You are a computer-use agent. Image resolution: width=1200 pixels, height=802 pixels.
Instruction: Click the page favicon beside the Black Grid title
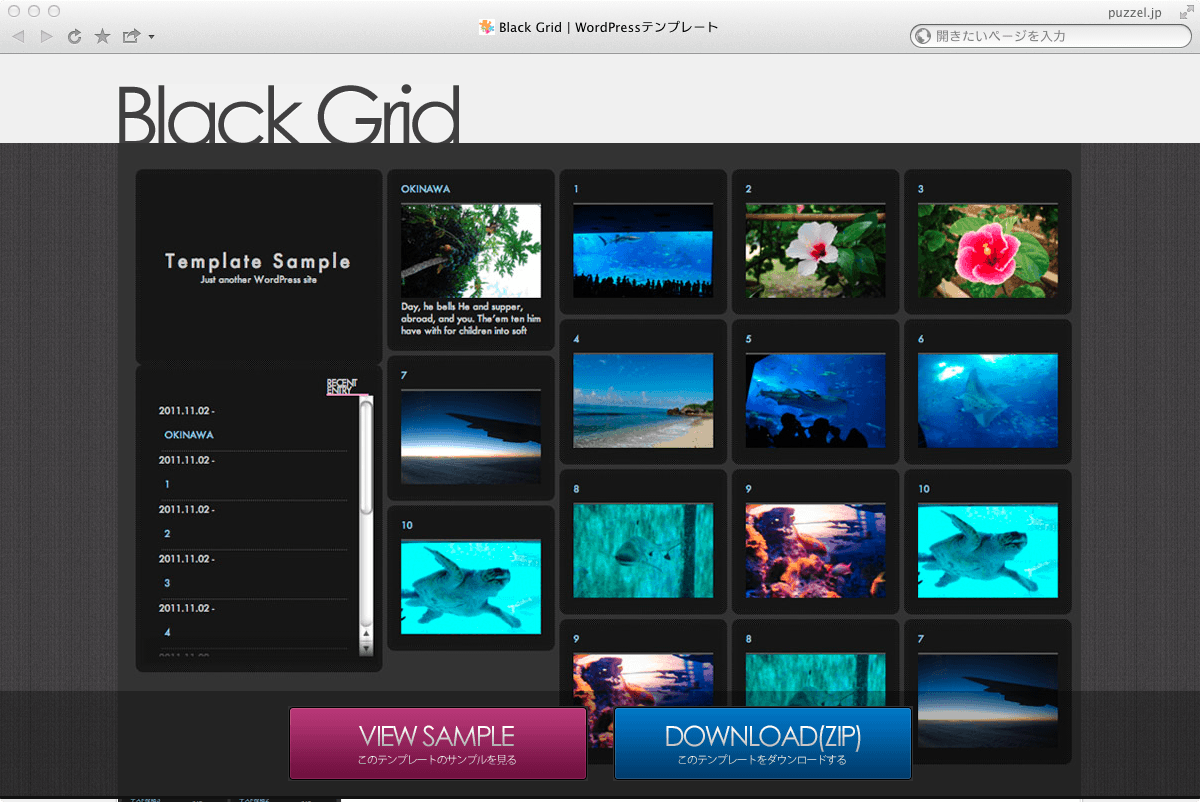(486, 27)
